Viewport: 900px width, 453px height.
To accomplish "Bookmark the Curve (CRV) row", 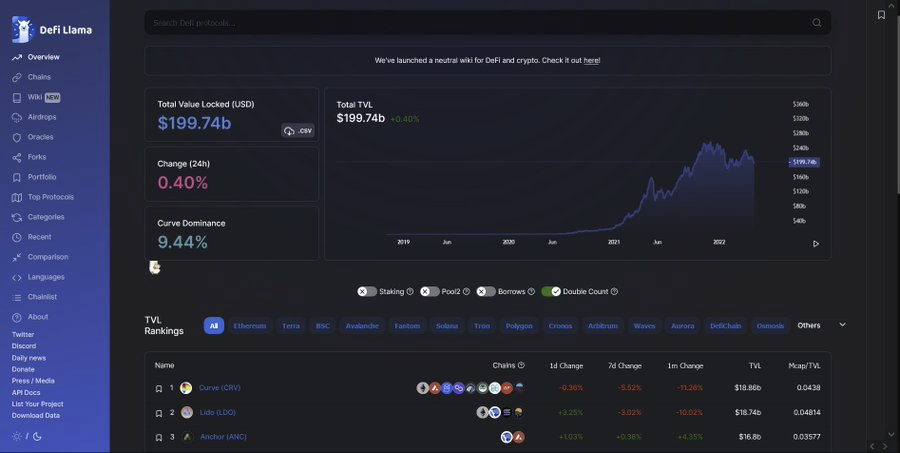I will (159, 389).
